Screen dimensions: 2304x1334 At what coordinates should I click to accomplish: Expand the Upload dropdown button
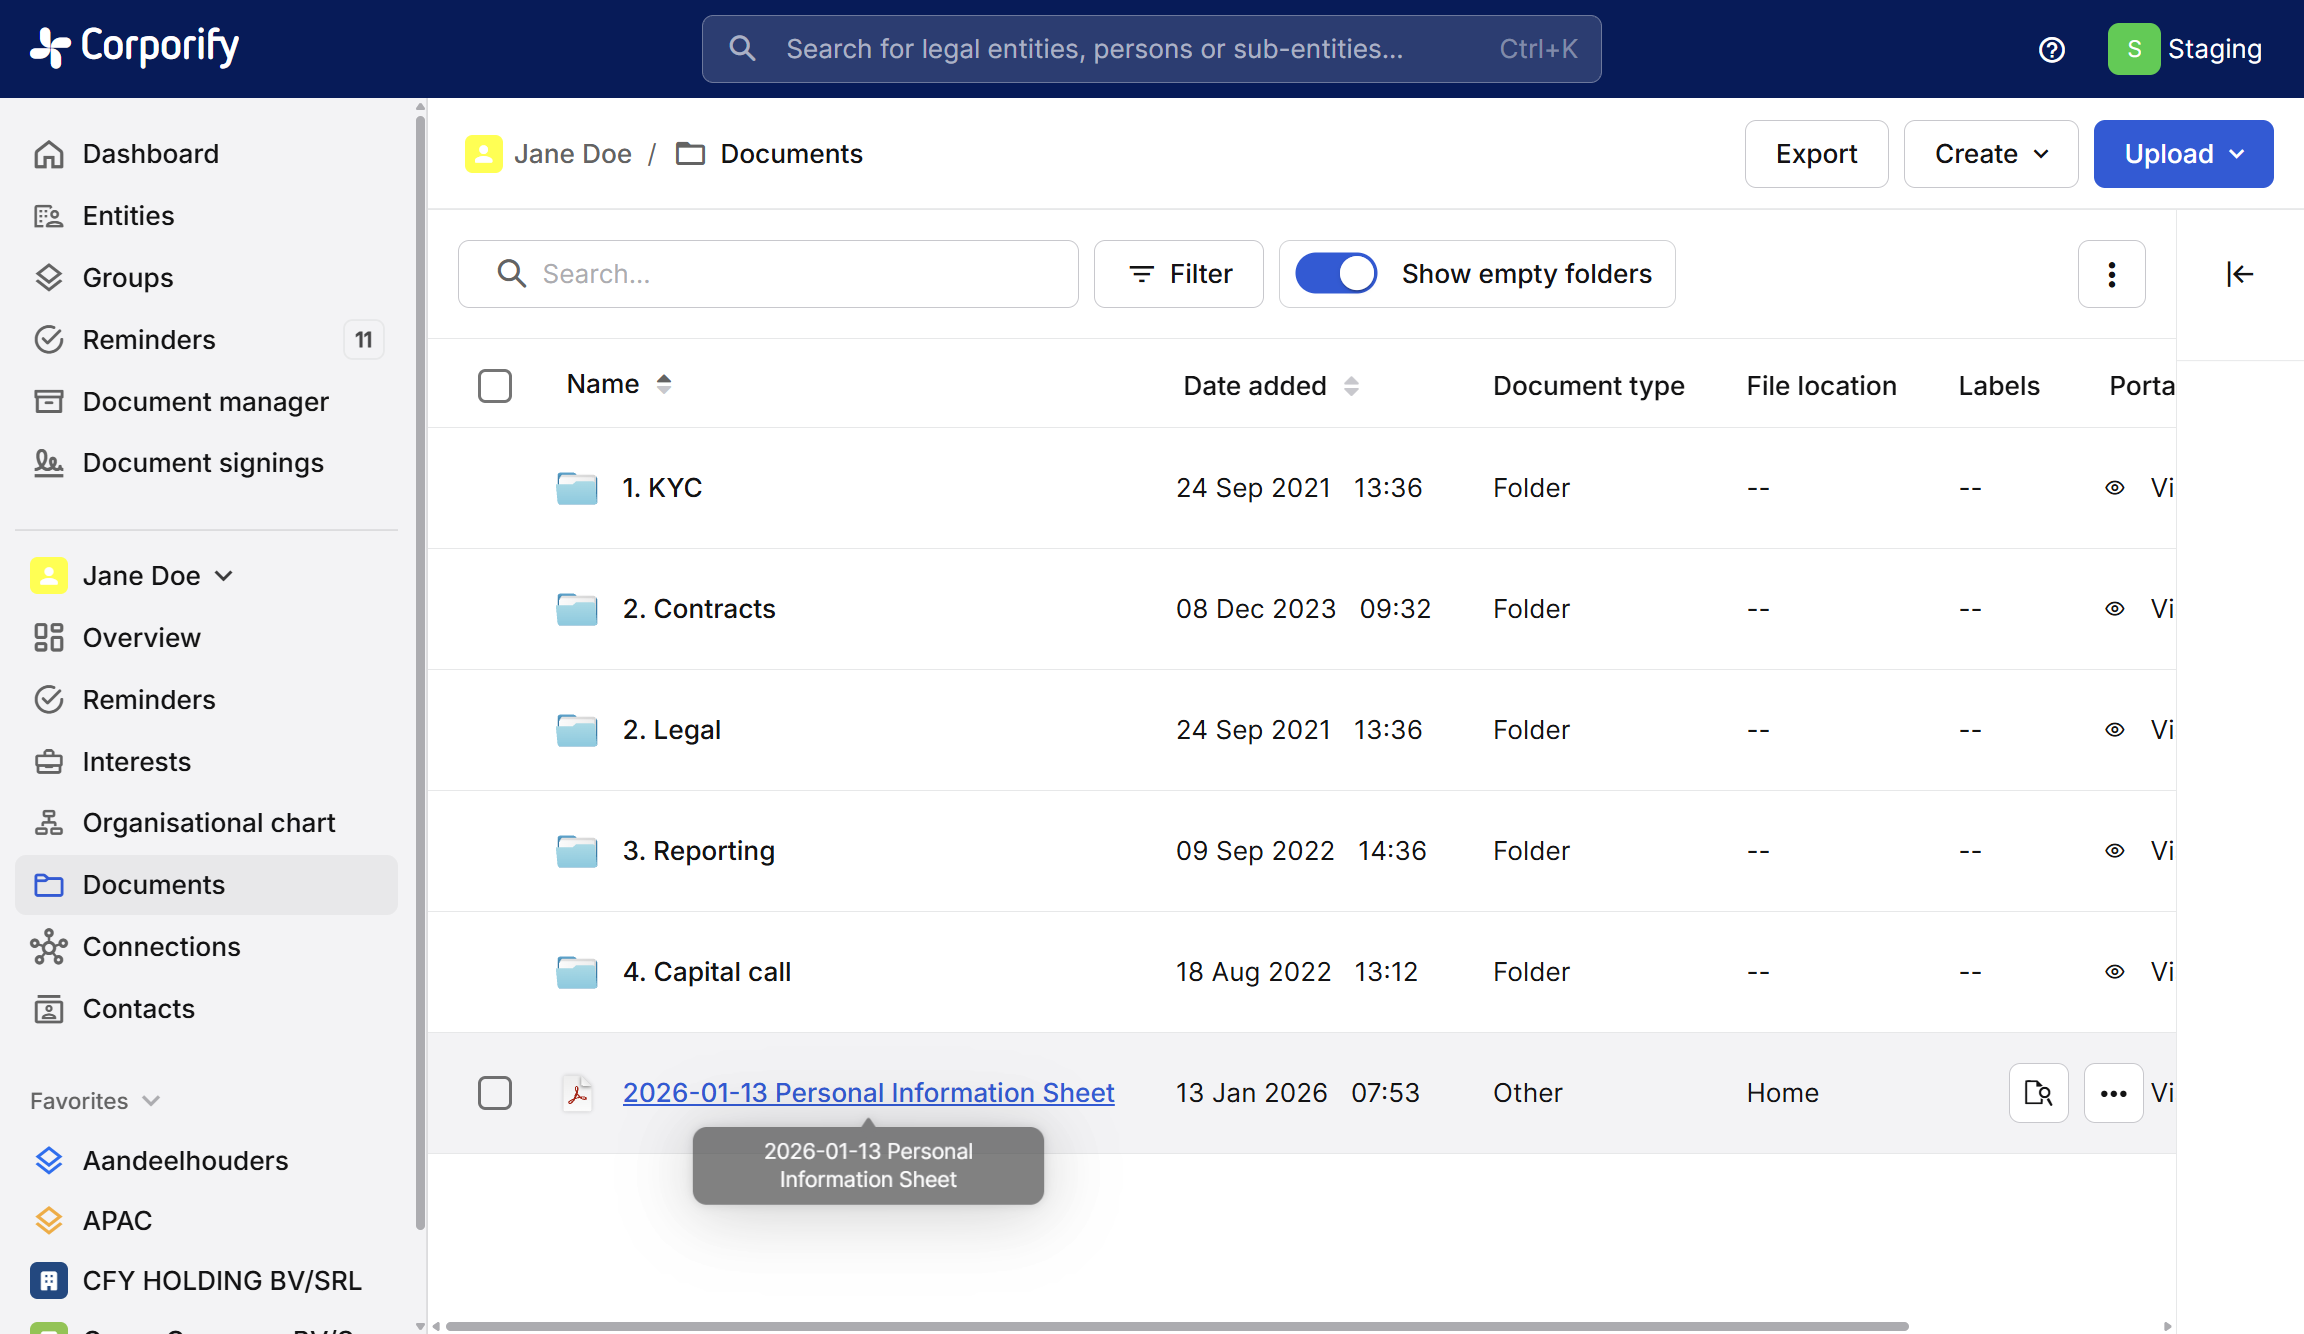(2183, 154)
